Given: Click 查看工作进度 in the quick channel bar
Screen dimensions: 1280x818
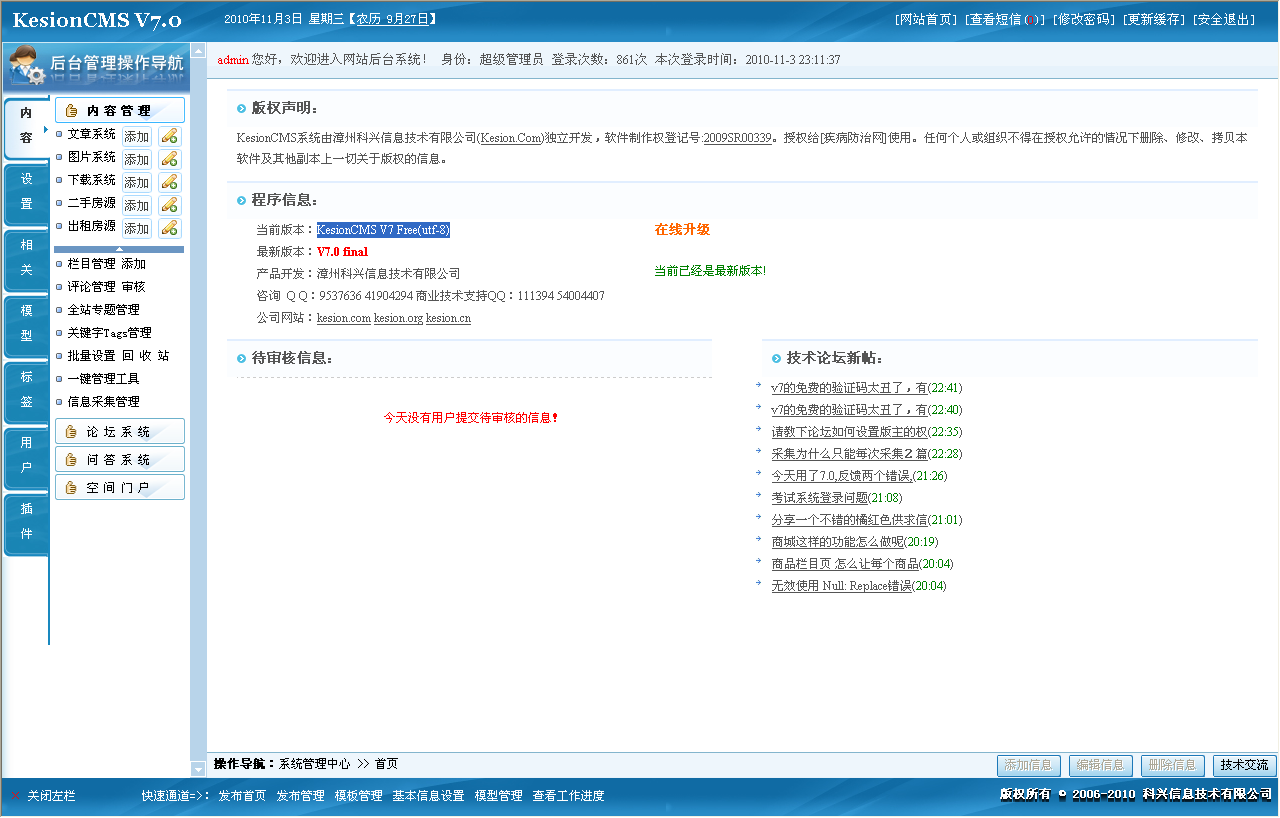Looking at the screenshot, I should (x=568, y=796).
